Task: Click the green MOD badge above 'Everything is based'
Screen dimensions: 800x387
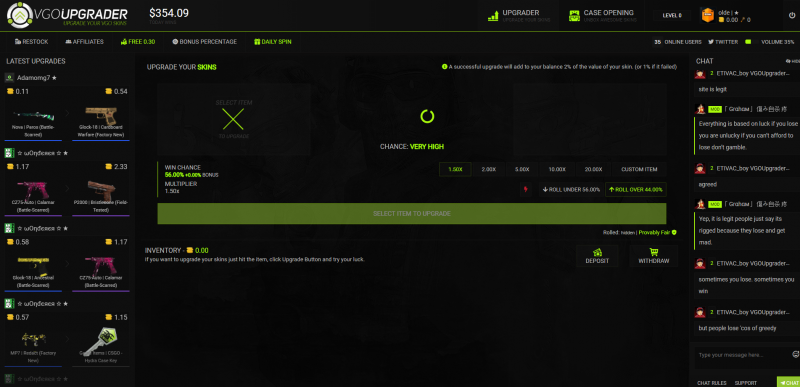Action: tap(715, 109)
